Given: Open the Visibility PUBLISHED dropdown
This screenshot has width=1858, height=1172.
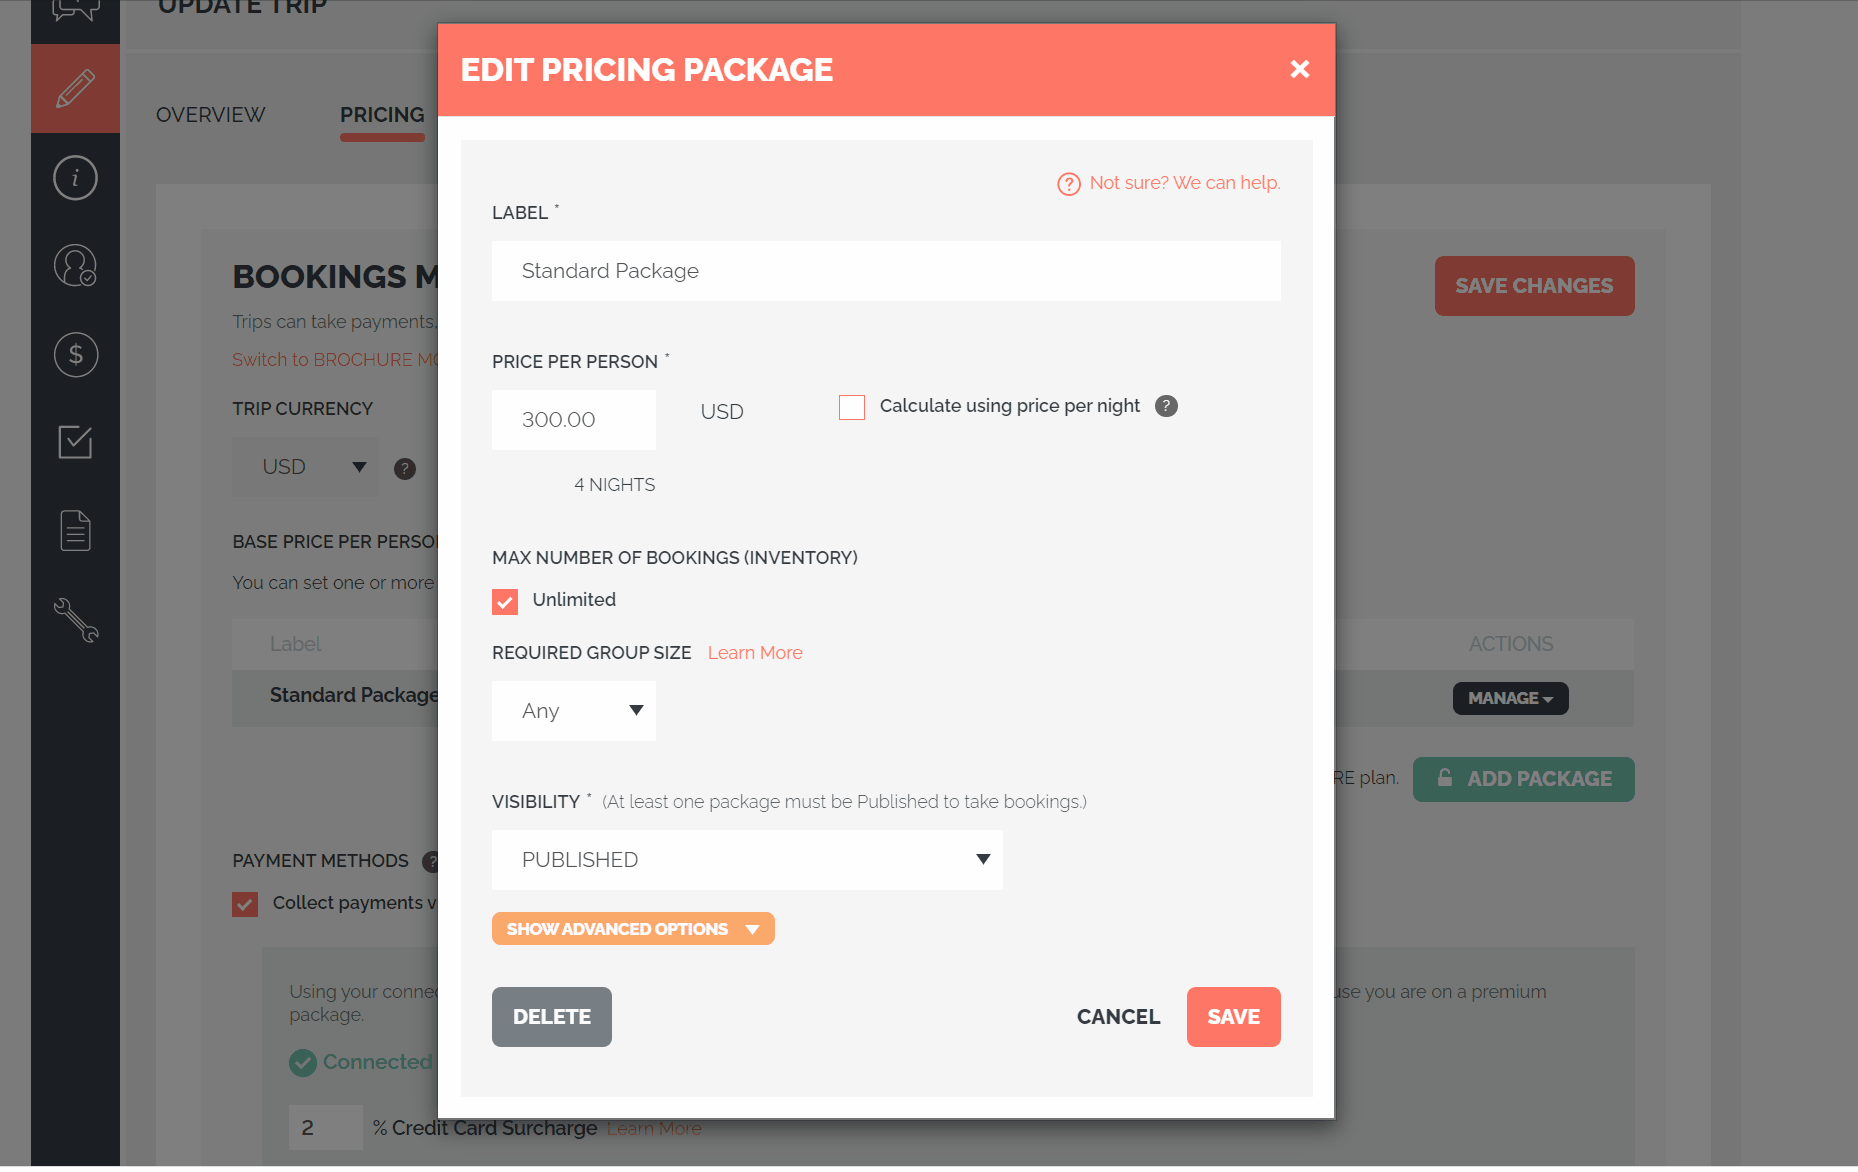Looking at the screenshot, I should click(x=747, y=860).
